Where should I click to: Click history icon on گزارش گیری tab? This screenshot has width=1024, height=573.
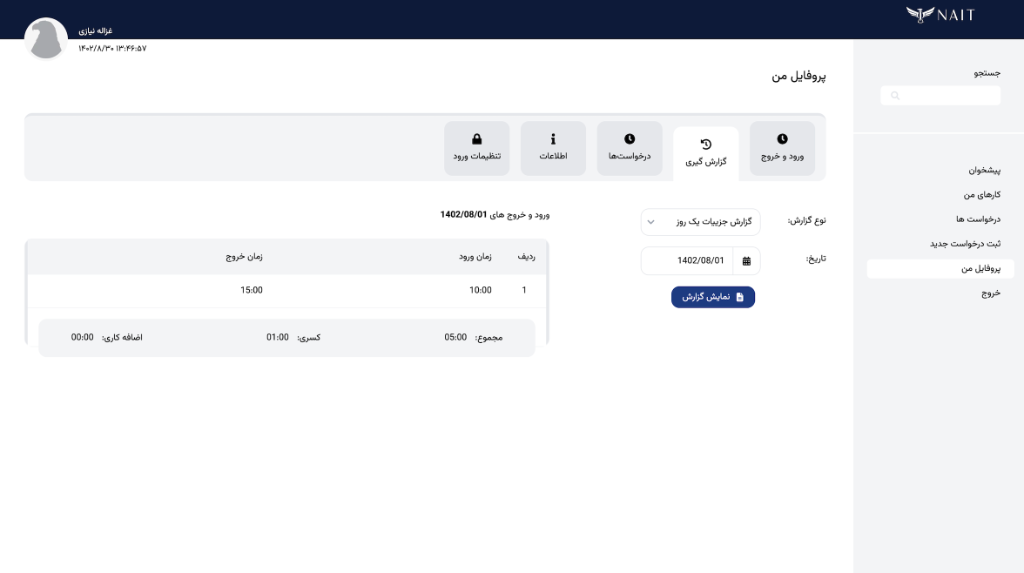coord(706,144)
